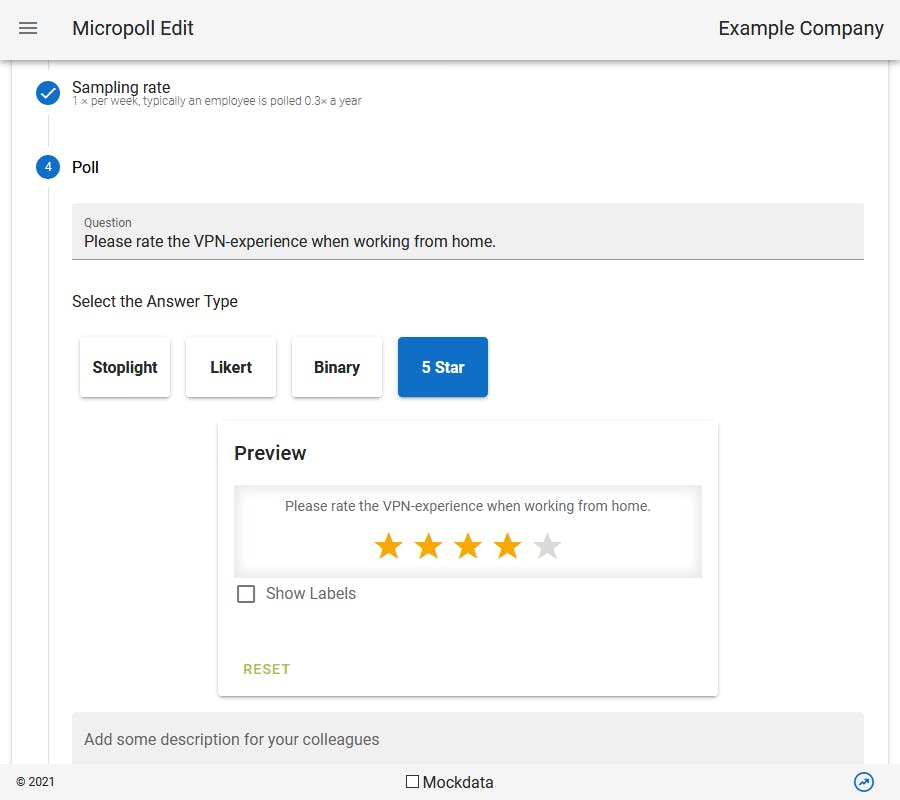Screen dimensions: 900x800
Task: Click the description field for colleagues
Action: tap(468, 740)
